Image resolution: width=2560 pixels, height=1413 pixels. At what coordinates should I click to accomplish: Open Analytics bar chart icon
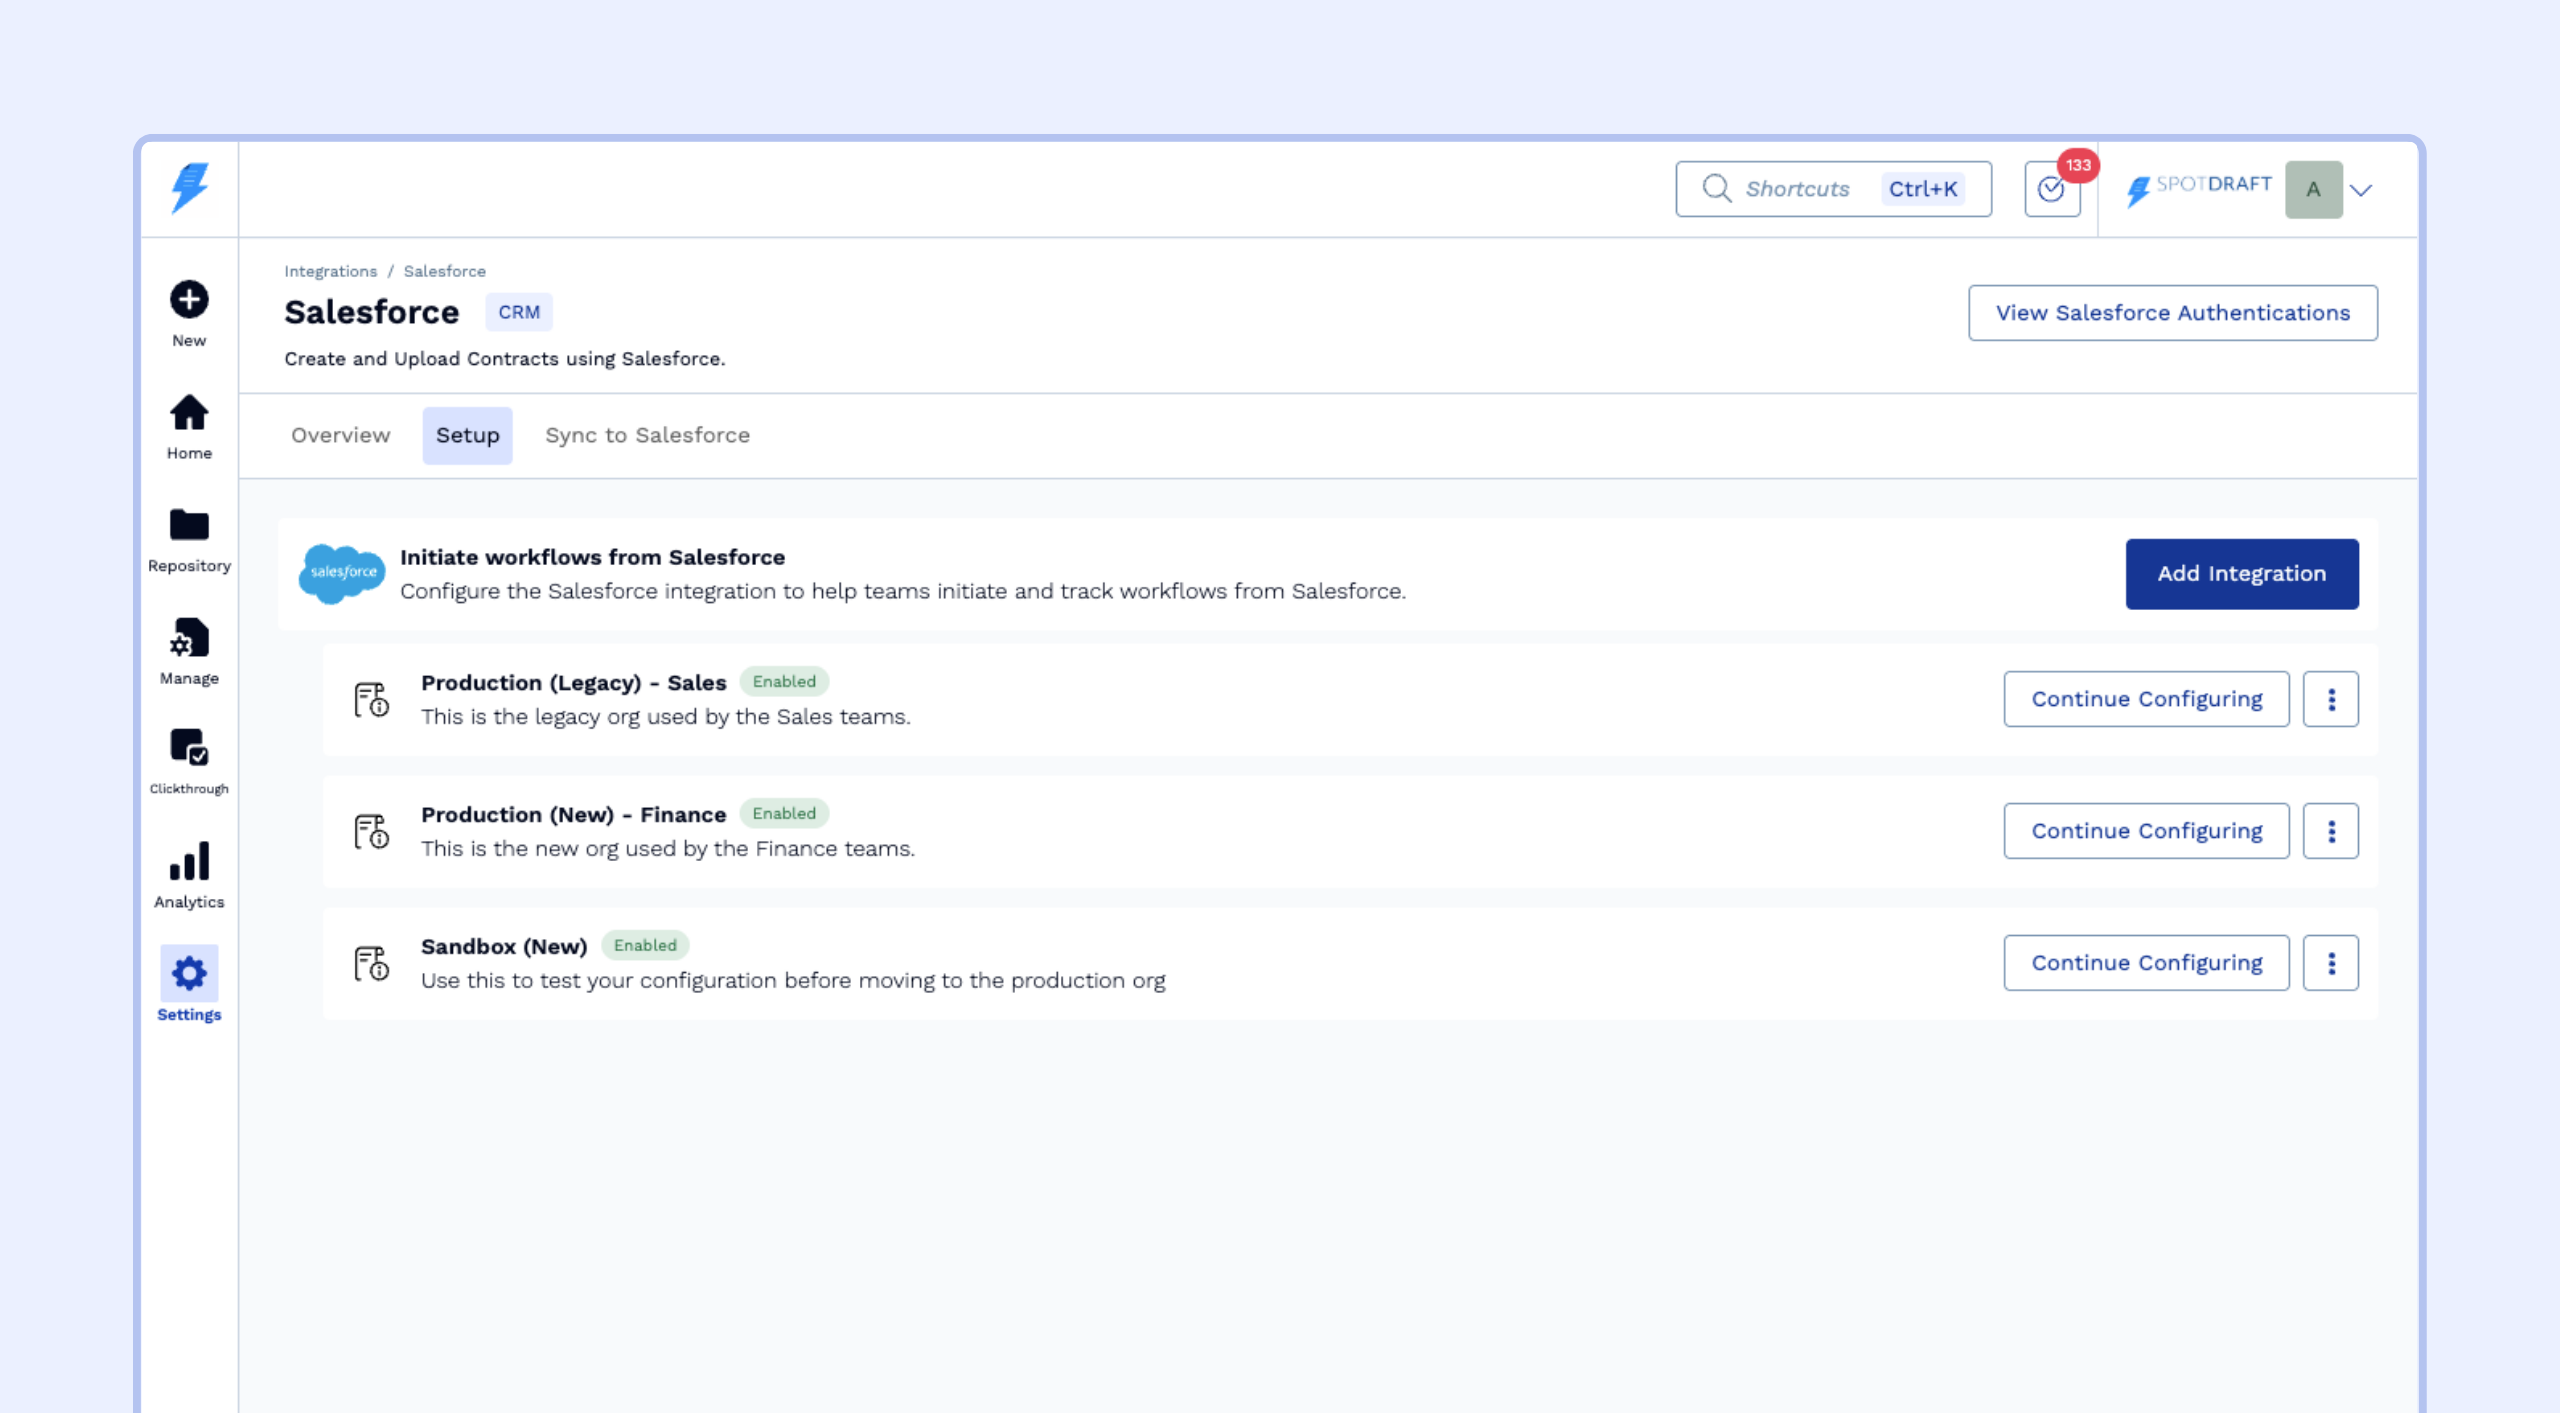(189, 861)
